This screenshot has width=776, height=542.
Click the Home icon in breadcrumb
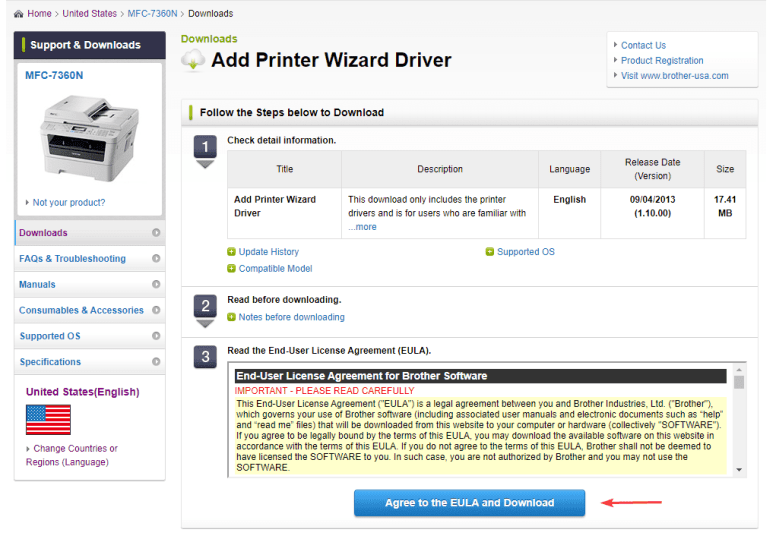pos(18,14)
